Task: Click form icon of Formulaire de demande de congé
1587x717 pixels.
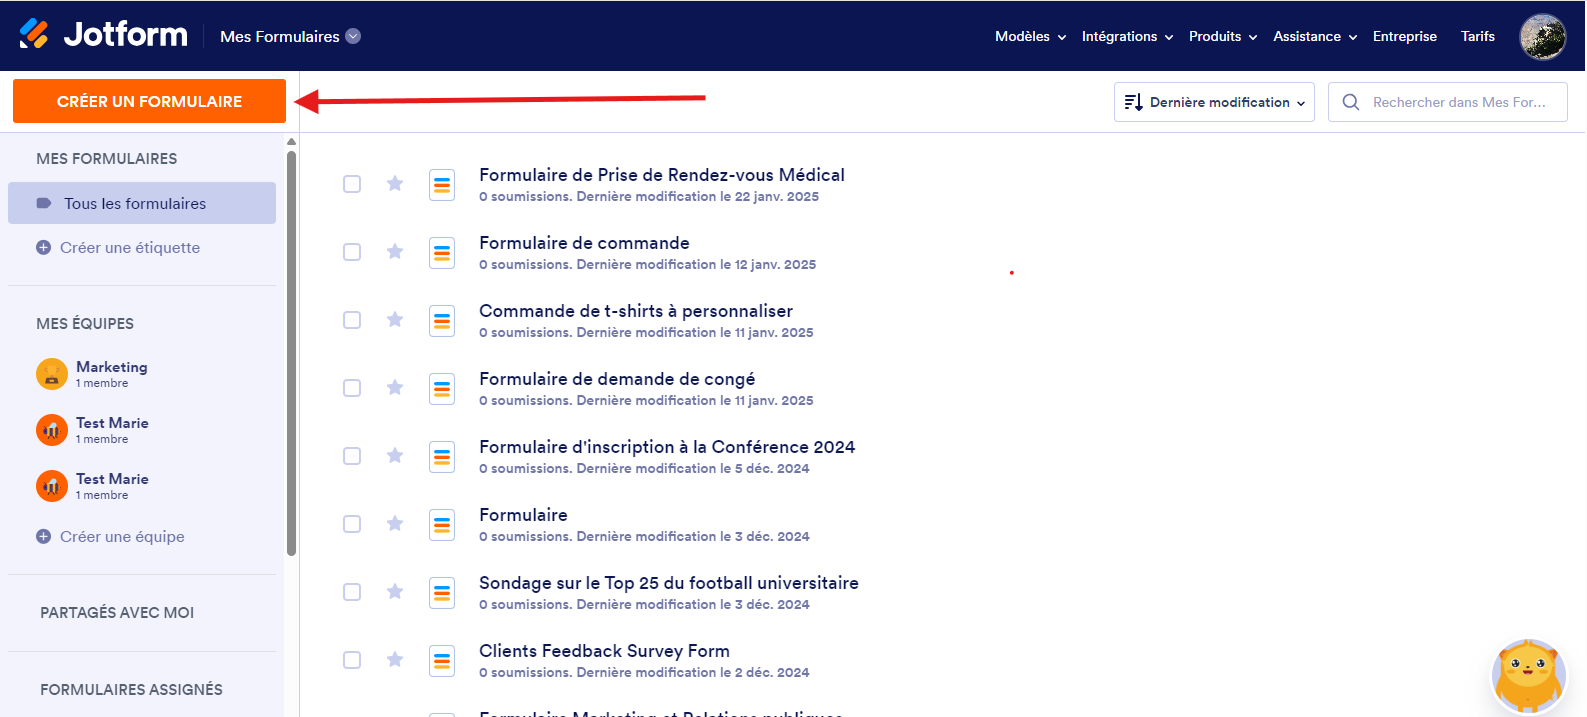Action: tap(442, 389)
